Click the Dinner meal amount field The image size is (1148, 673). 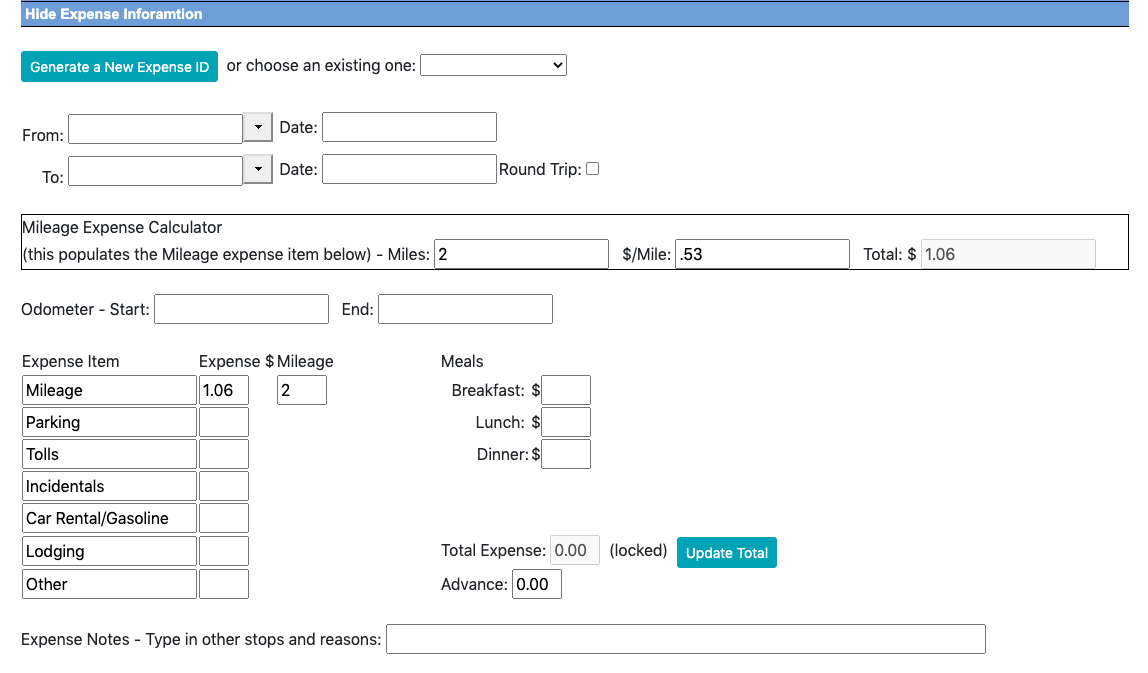click(566, 454)
